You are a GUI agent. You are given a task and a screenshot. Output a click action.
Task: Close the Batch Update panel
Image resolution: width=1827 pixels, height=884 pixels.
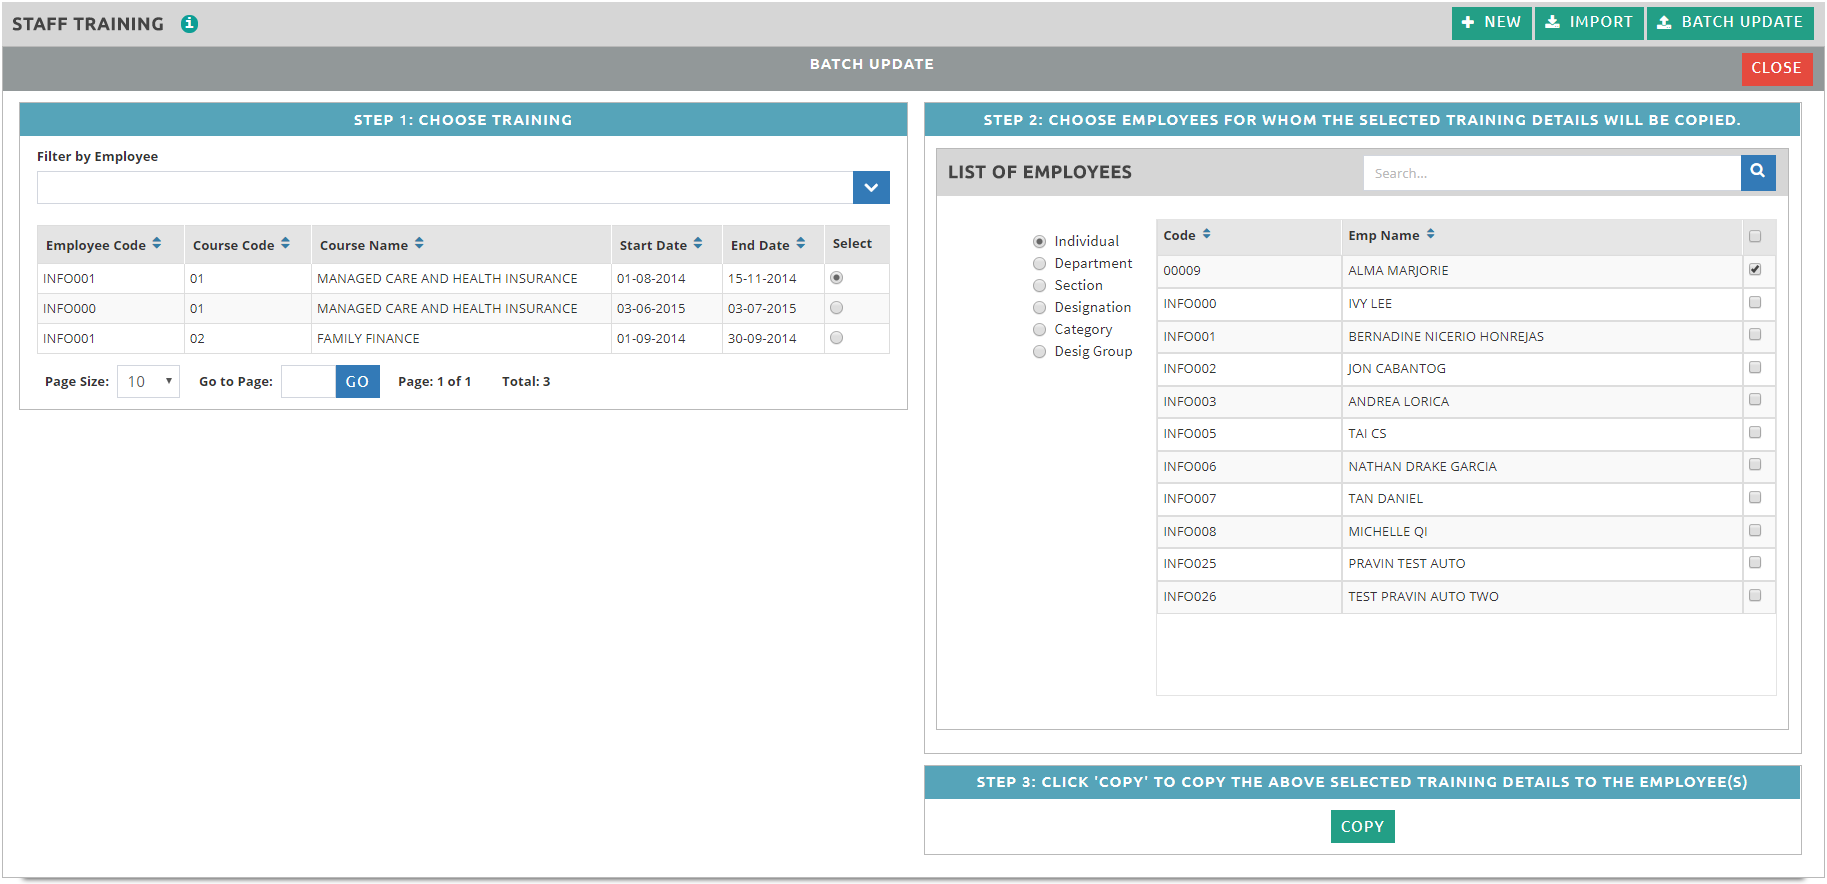(x=1775, y=68)
